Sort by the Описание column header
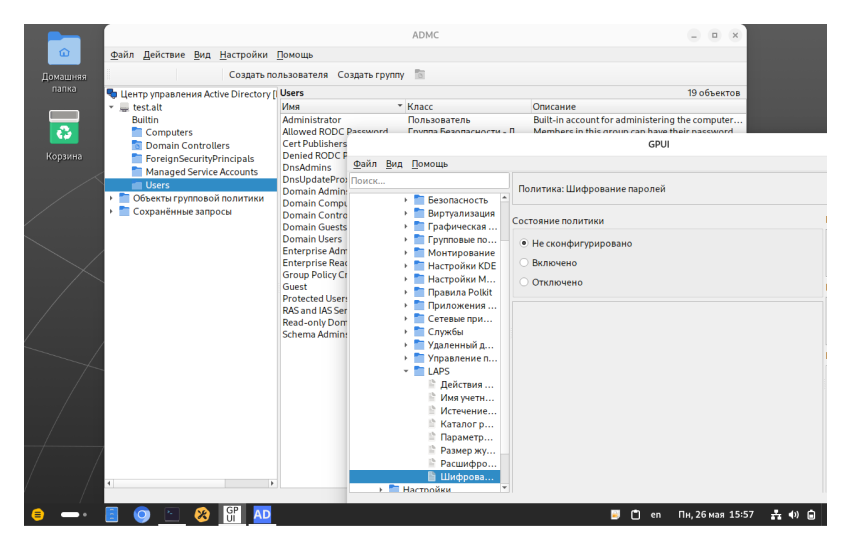This screenshot has width=851, height=550. [638, 106]
